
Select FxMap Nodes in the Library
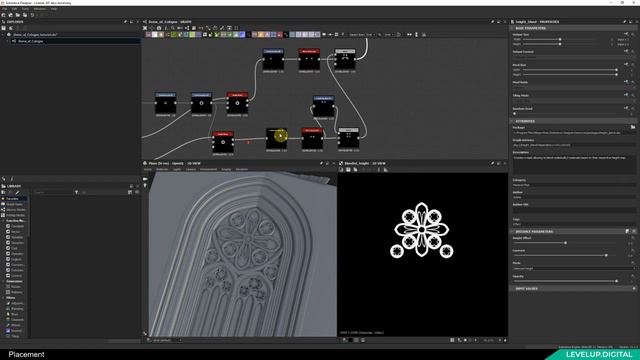coord(15,215)
